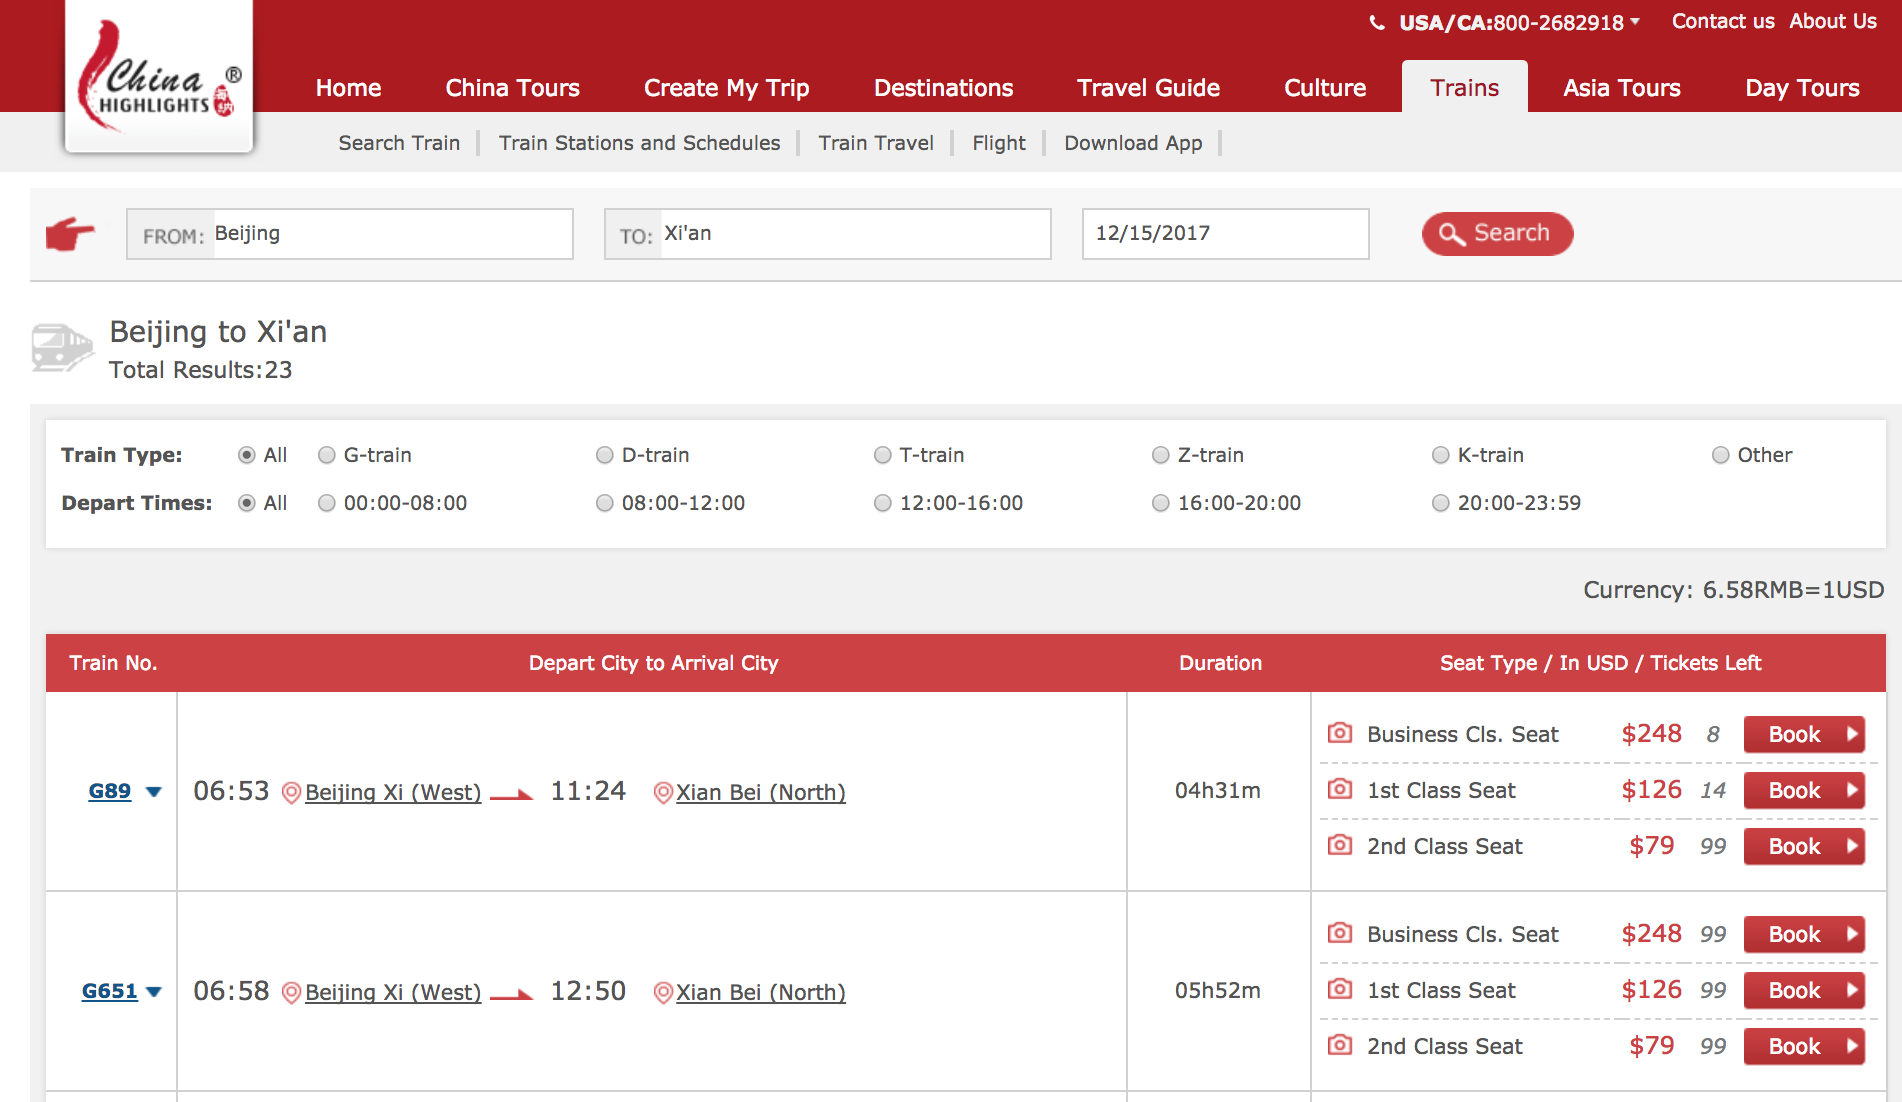The height and width of the screenshot is (1102, 1902).
Task: Filter departures 08:00-12:00
Action: point(604,503)
